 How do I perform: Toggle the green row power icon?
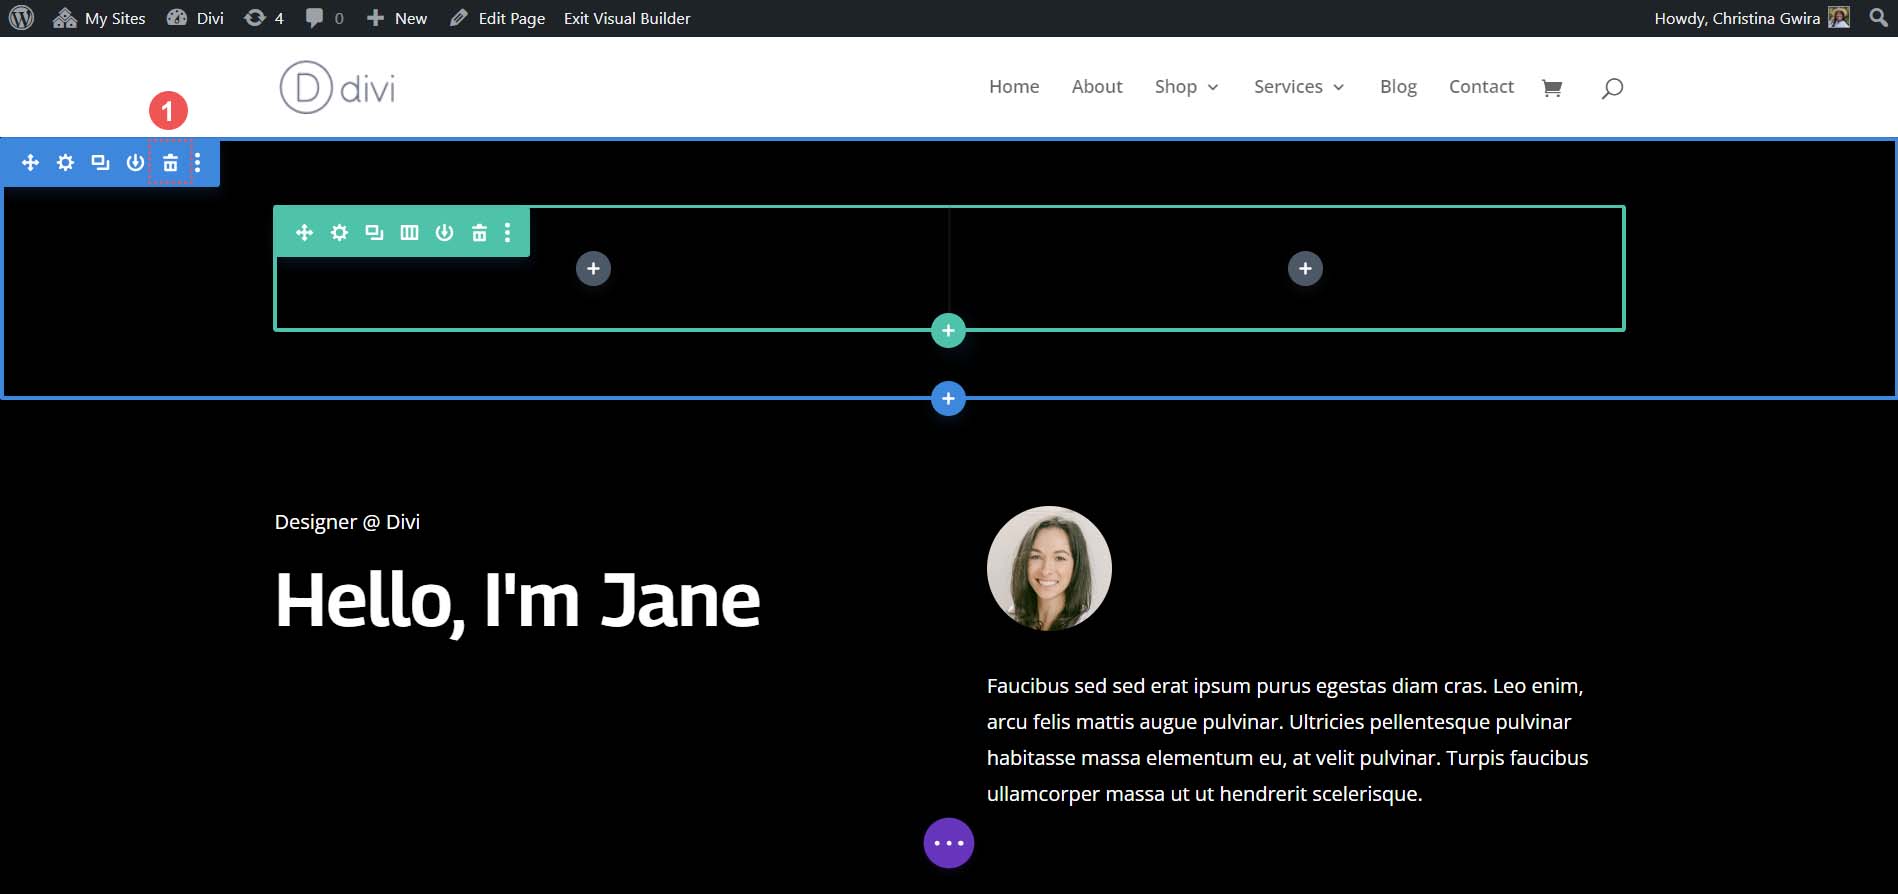444,233
